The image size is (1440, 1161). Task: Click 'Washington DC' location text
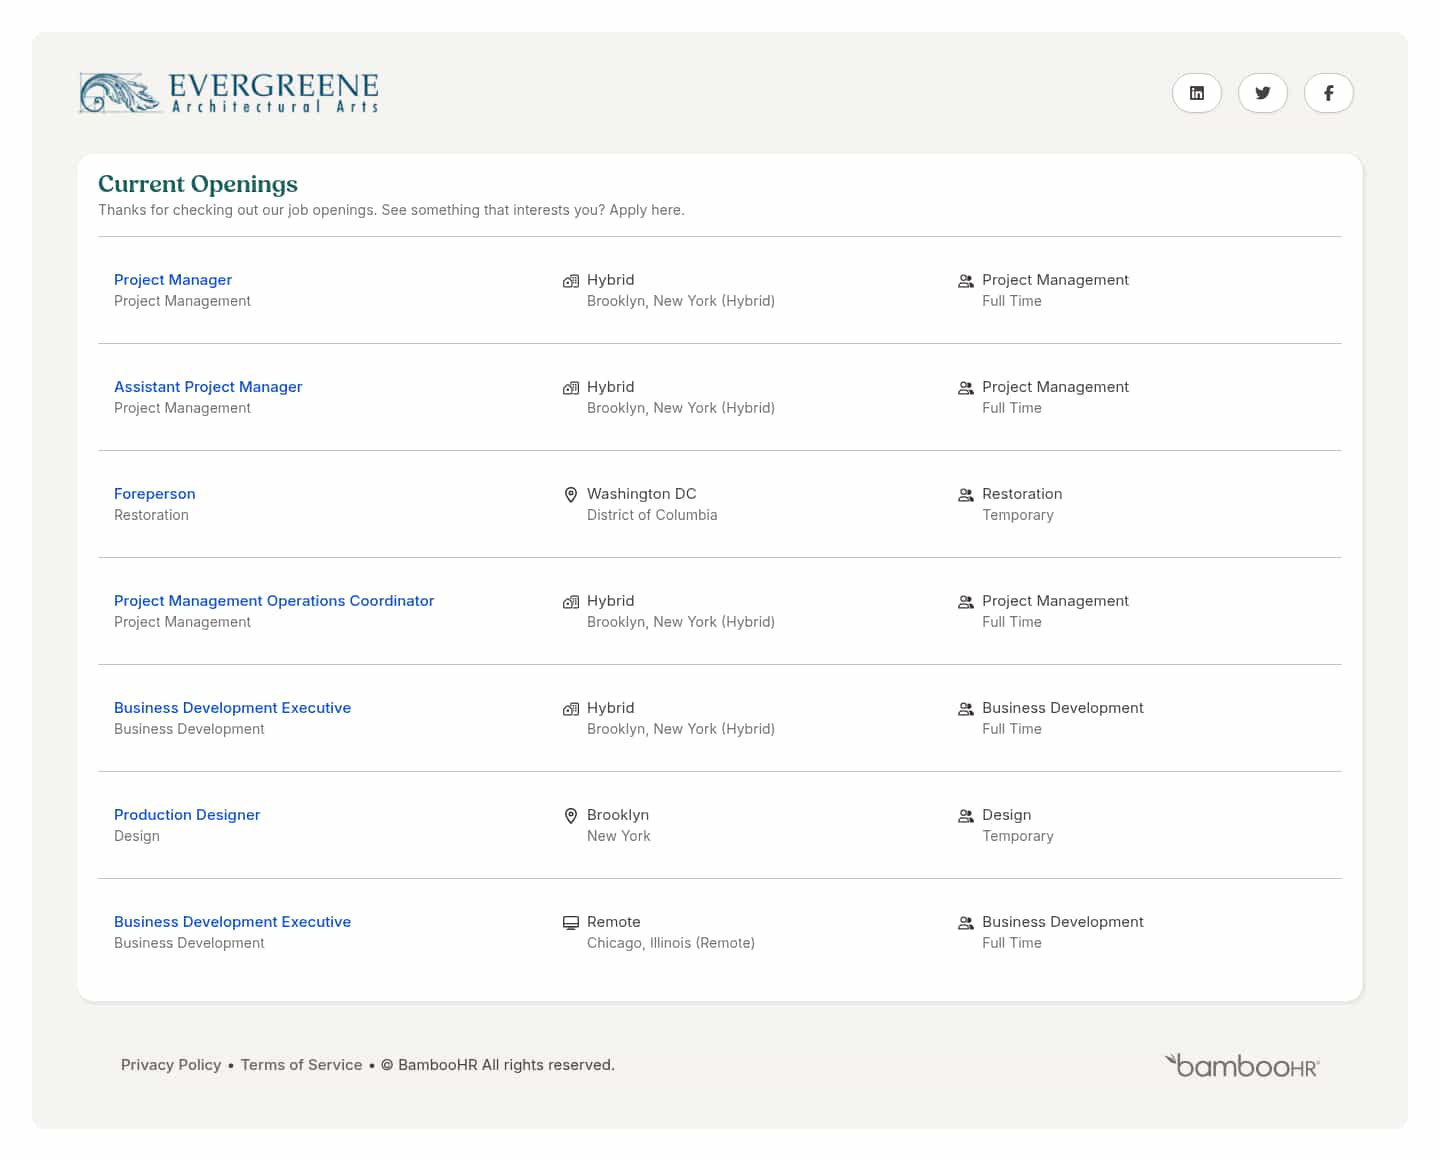[x=642, y=494]
